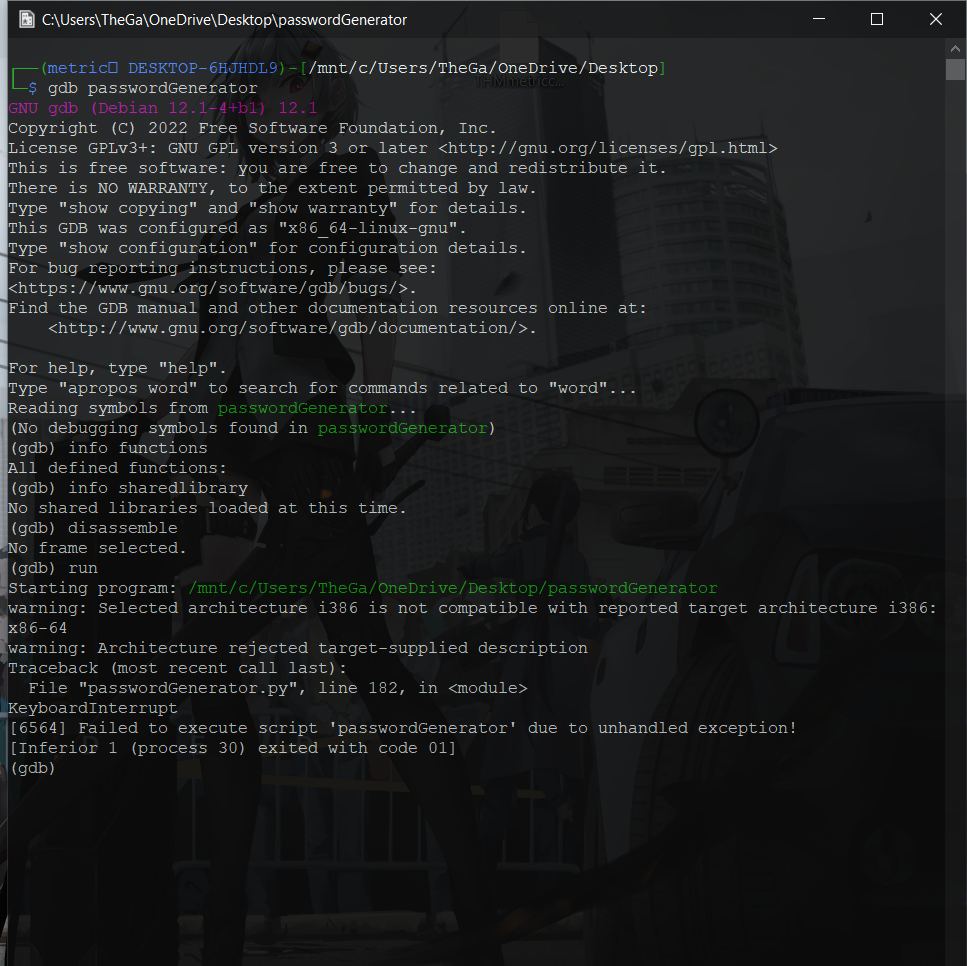The height and width of the screenshot is (966, 967).
Task: Click the 'gdb passwordGenerator' command line
Action: click(x=152, y=88)
